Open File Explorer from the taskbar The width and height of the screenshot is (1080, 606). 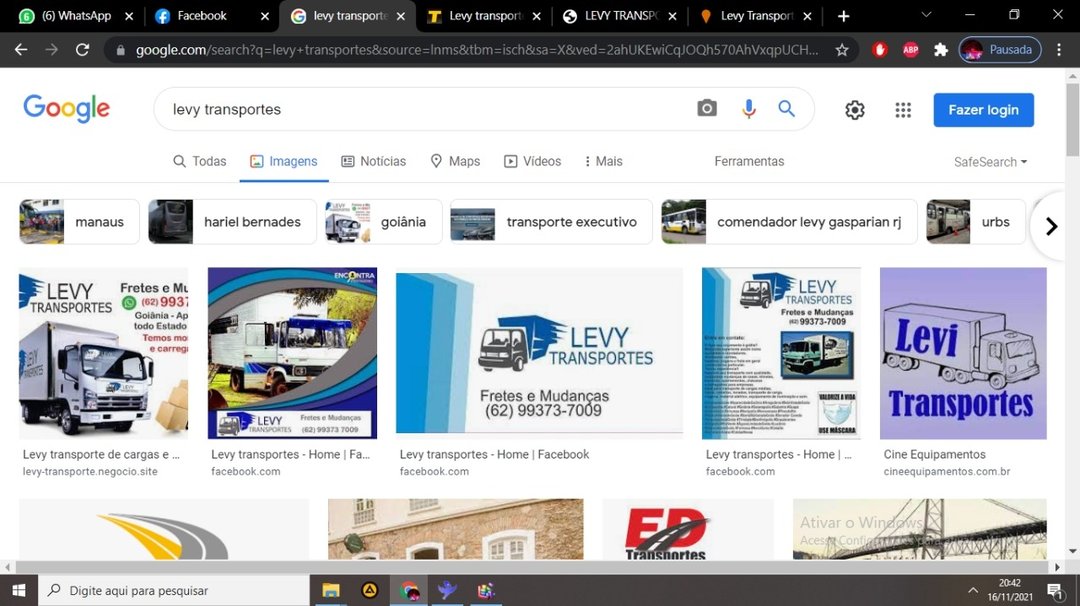[x=331, y=590]
